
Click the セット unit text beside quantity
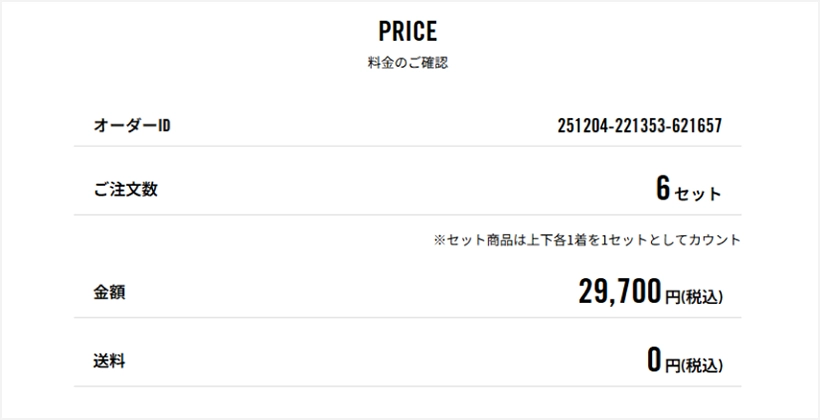click(x=698, y=194)
